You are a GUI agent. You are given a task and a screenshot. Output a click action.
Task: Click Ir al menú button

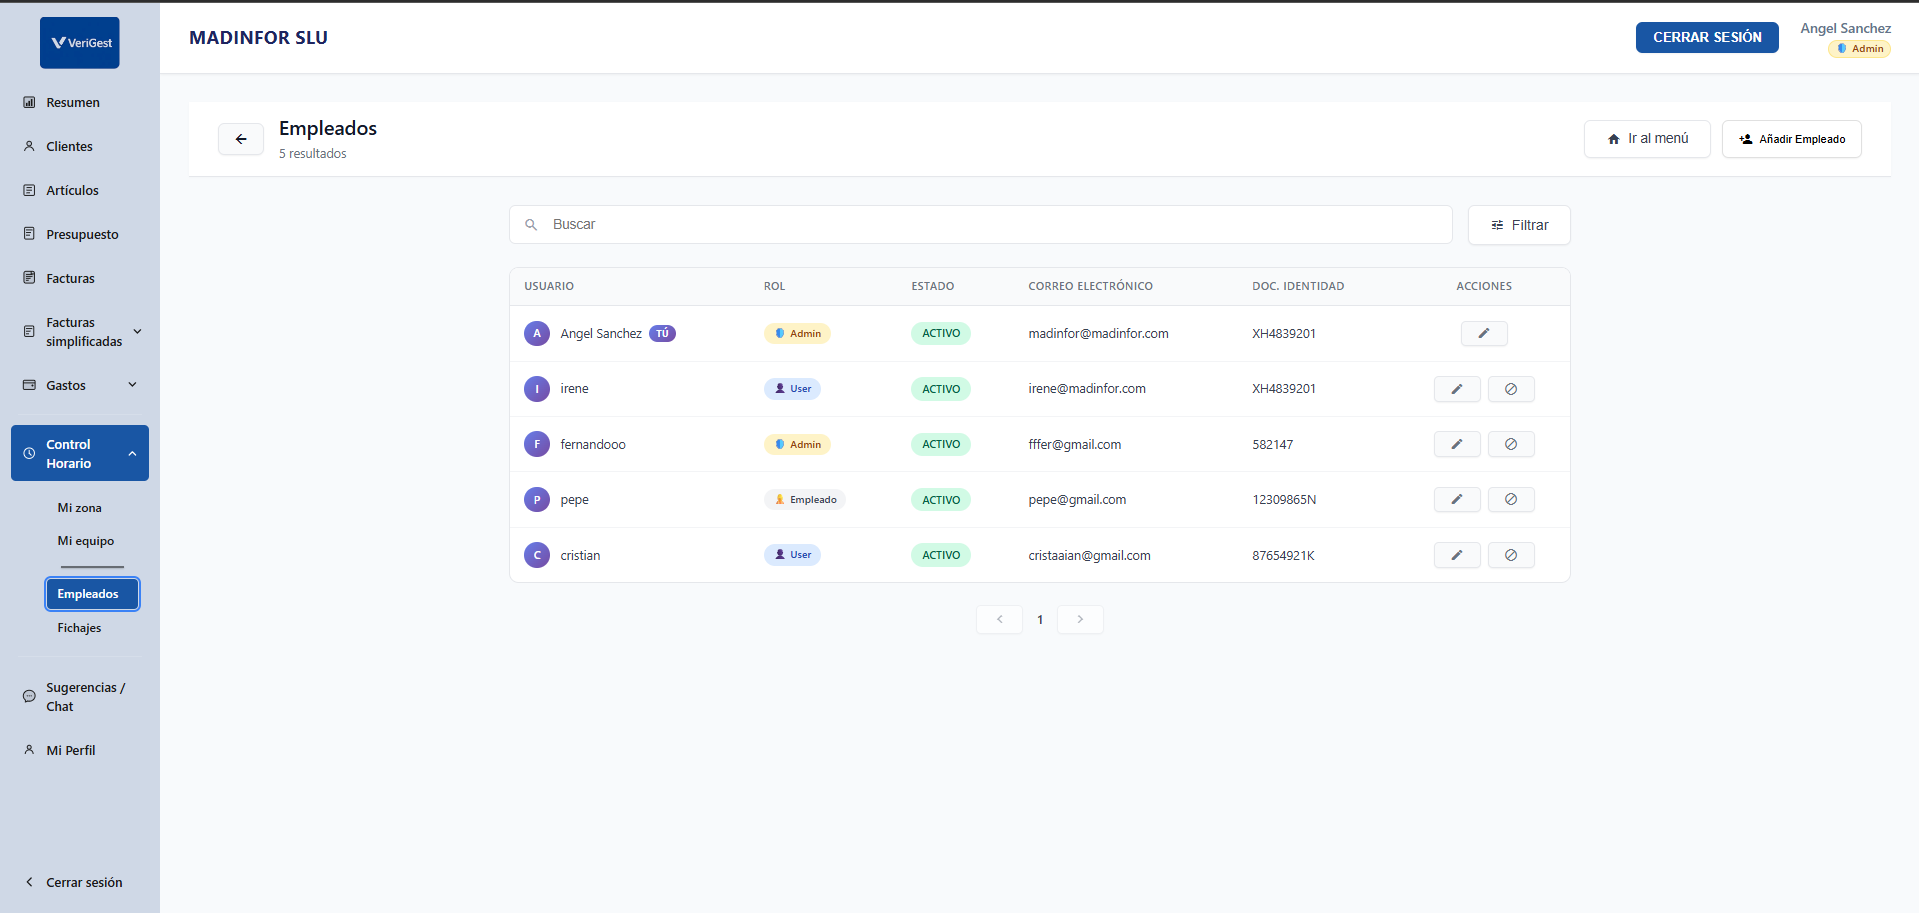tap(1646, 139)
